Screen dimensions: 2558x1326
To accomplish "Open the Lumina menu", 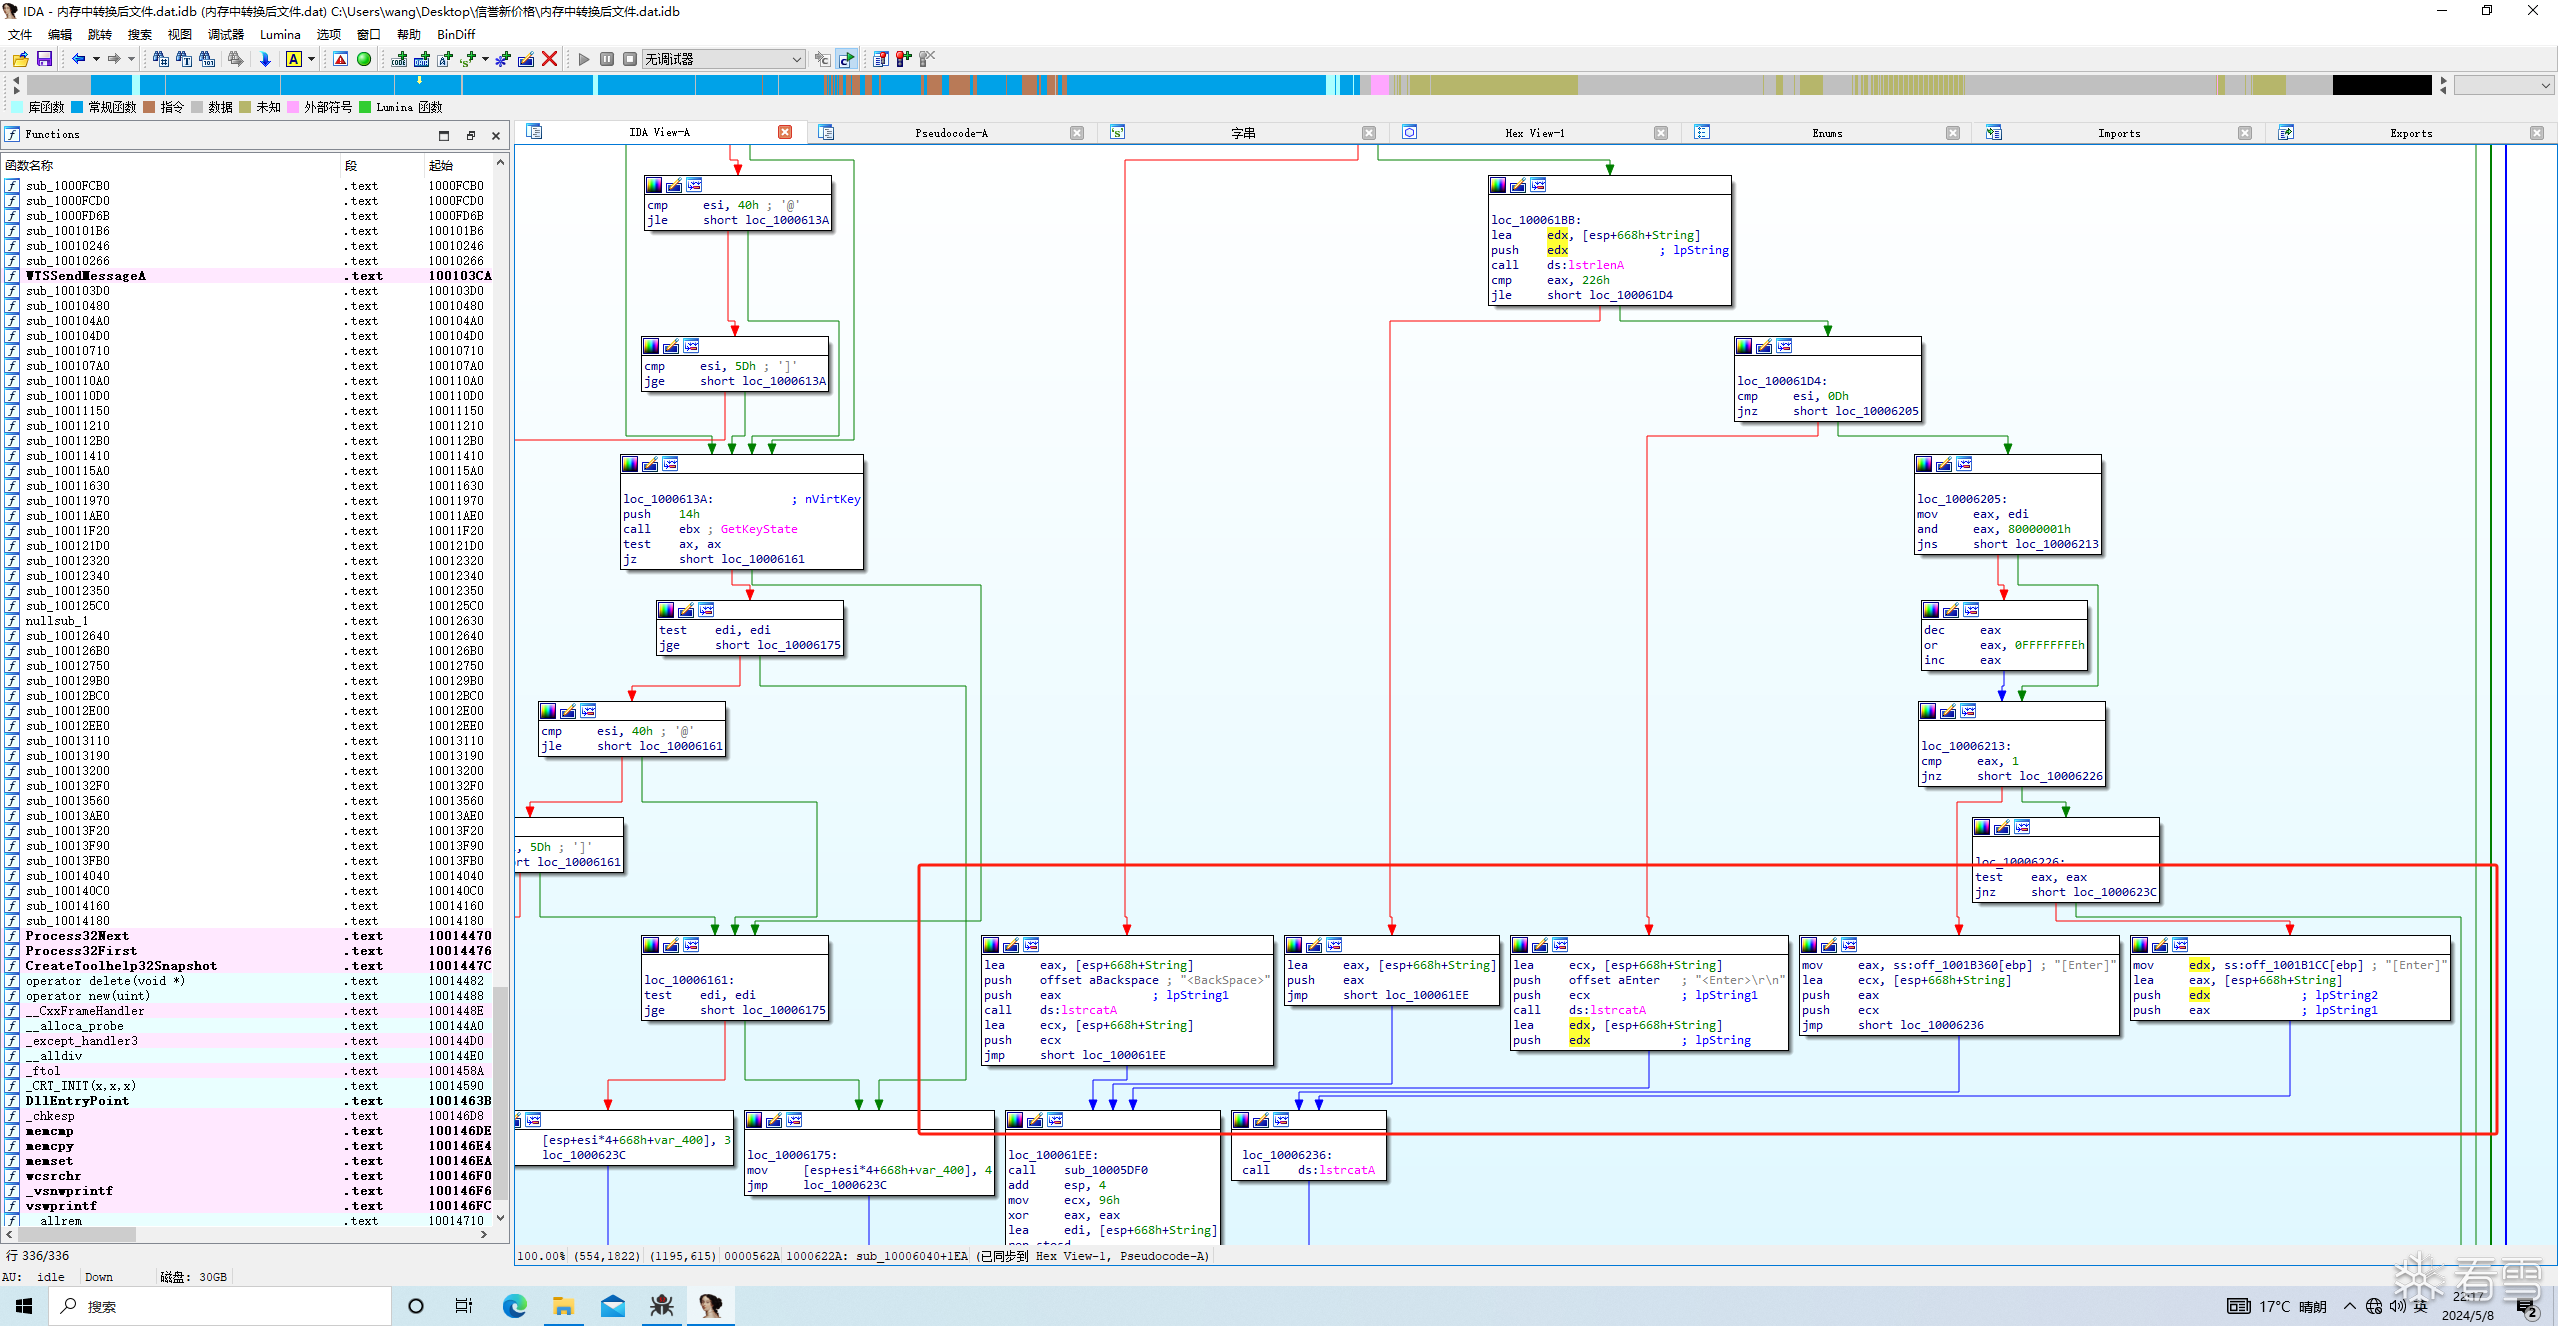I will click(280, 34).
